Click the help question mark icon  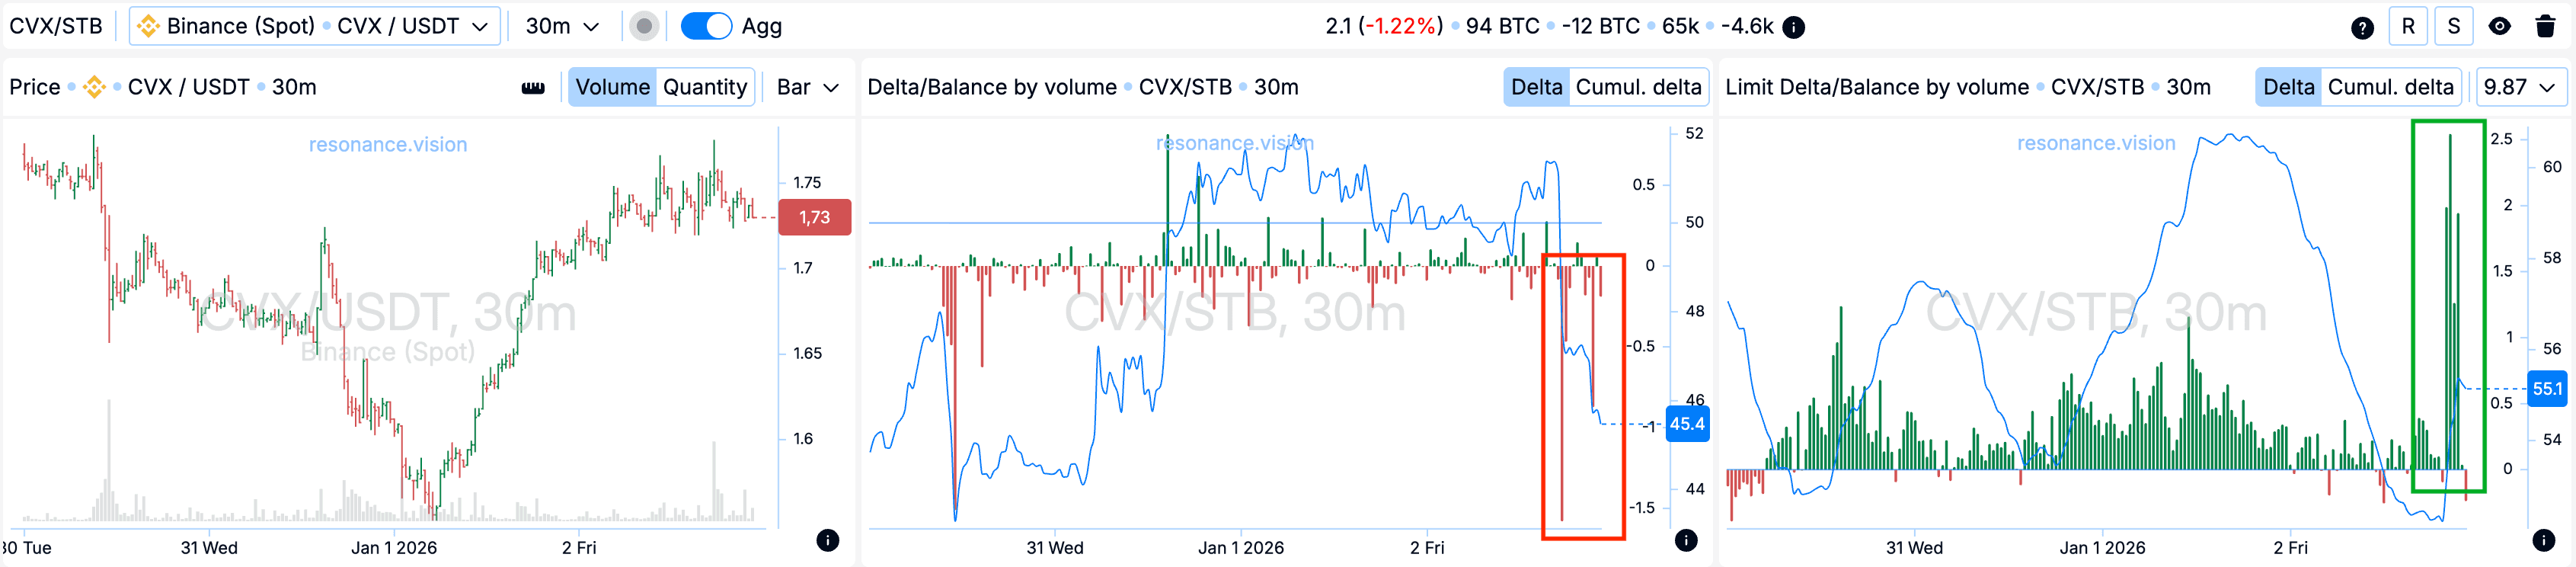click(2362, 27)
